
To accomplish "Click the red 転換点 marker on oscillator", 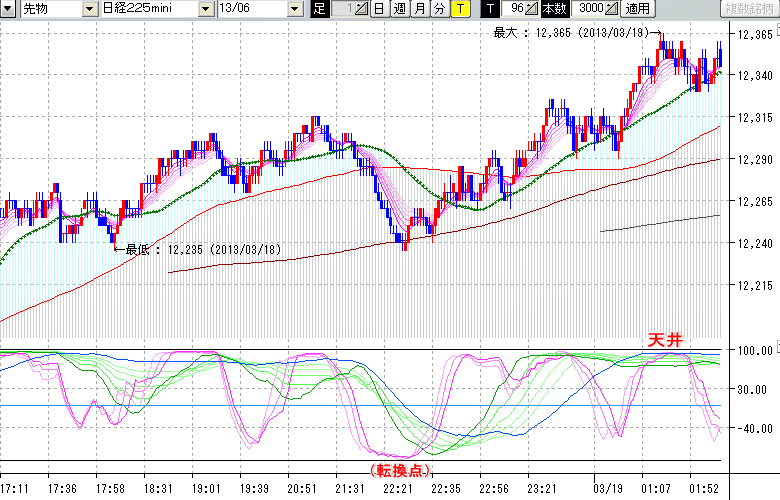I will (400, 470).
